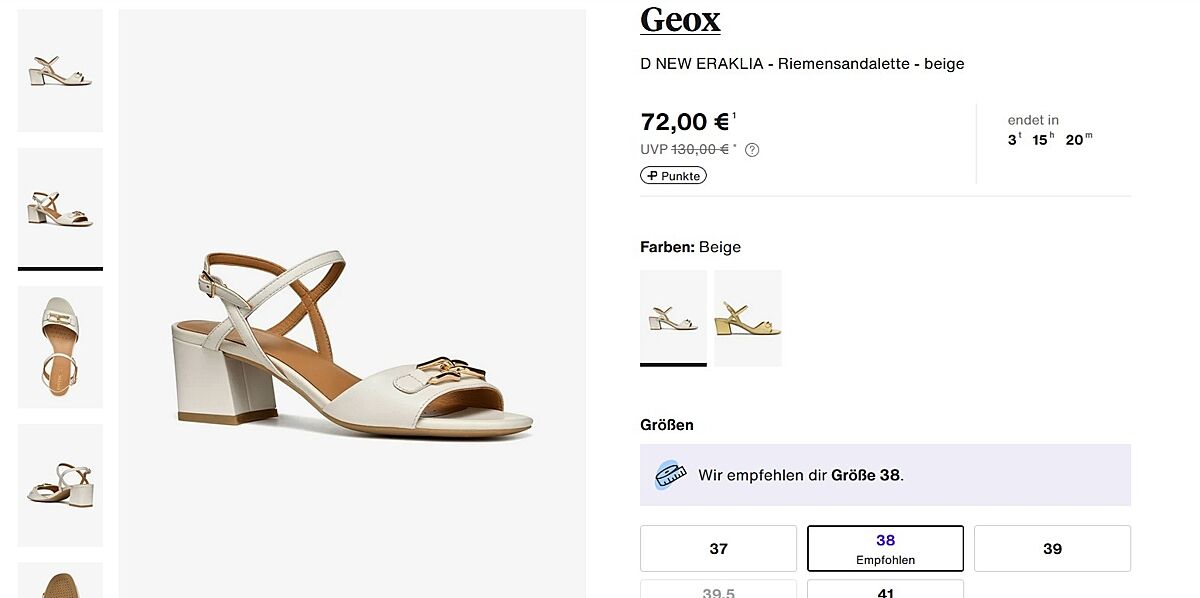Choose size 39

(x=1052, y=548)
